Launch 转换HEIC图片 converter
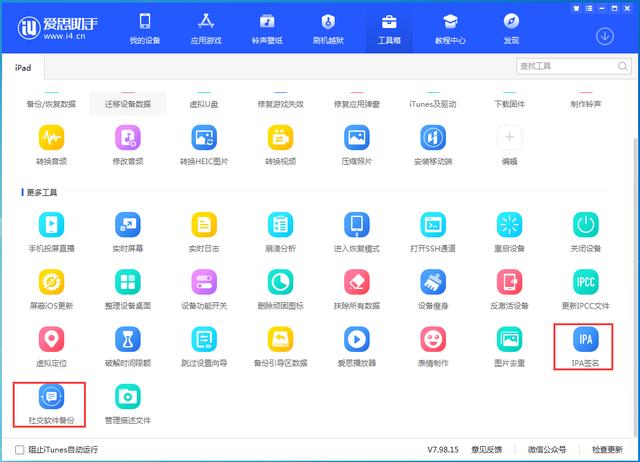This screenshot has height=462, width=640. (204, 138)
